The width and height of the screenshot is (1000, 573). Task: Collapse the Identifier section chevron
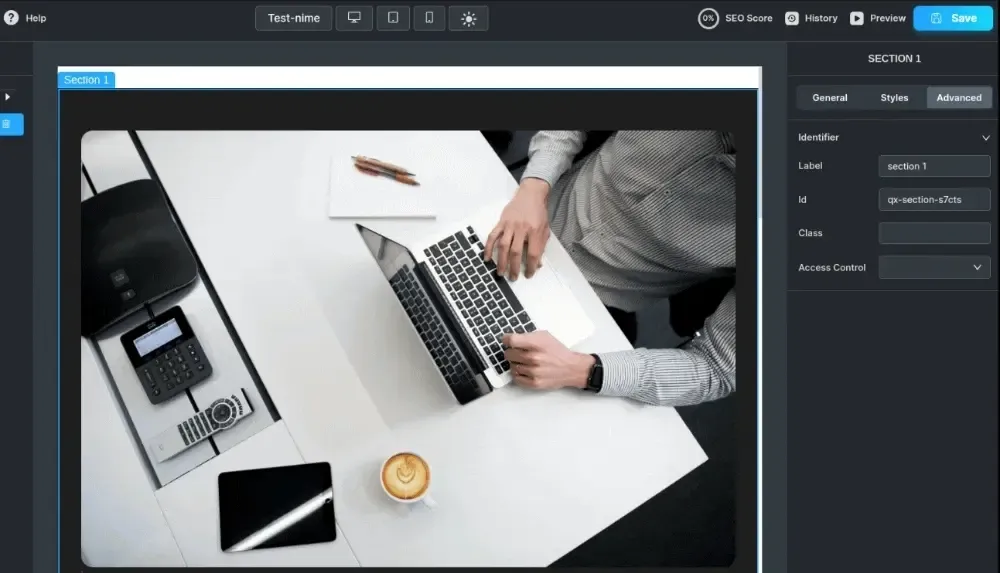(x=985, y=138)
